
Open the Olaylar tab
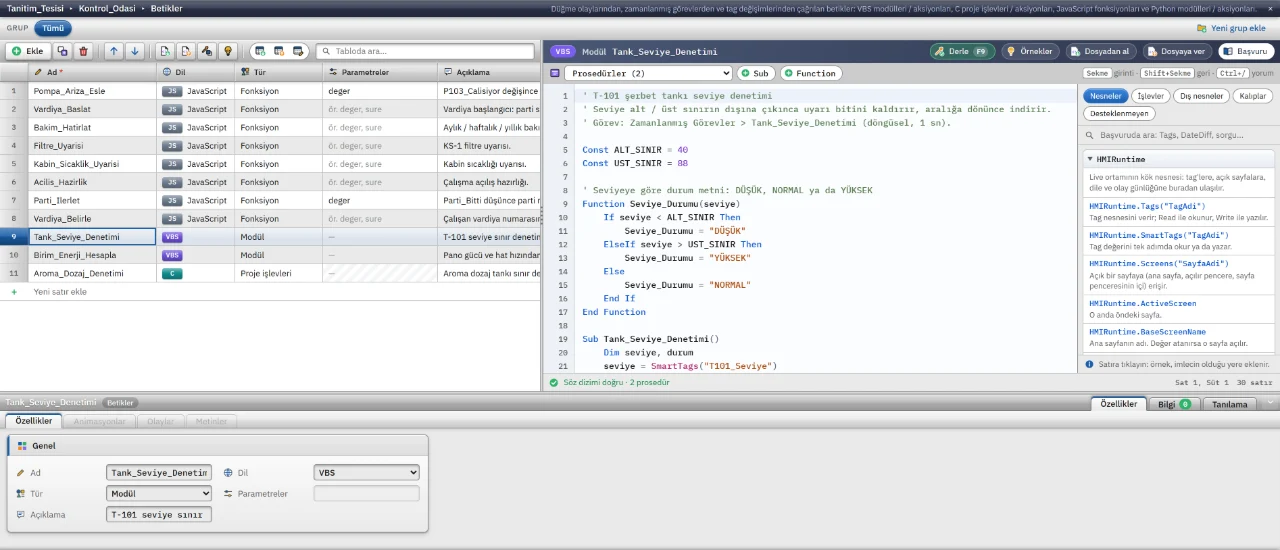160,421
